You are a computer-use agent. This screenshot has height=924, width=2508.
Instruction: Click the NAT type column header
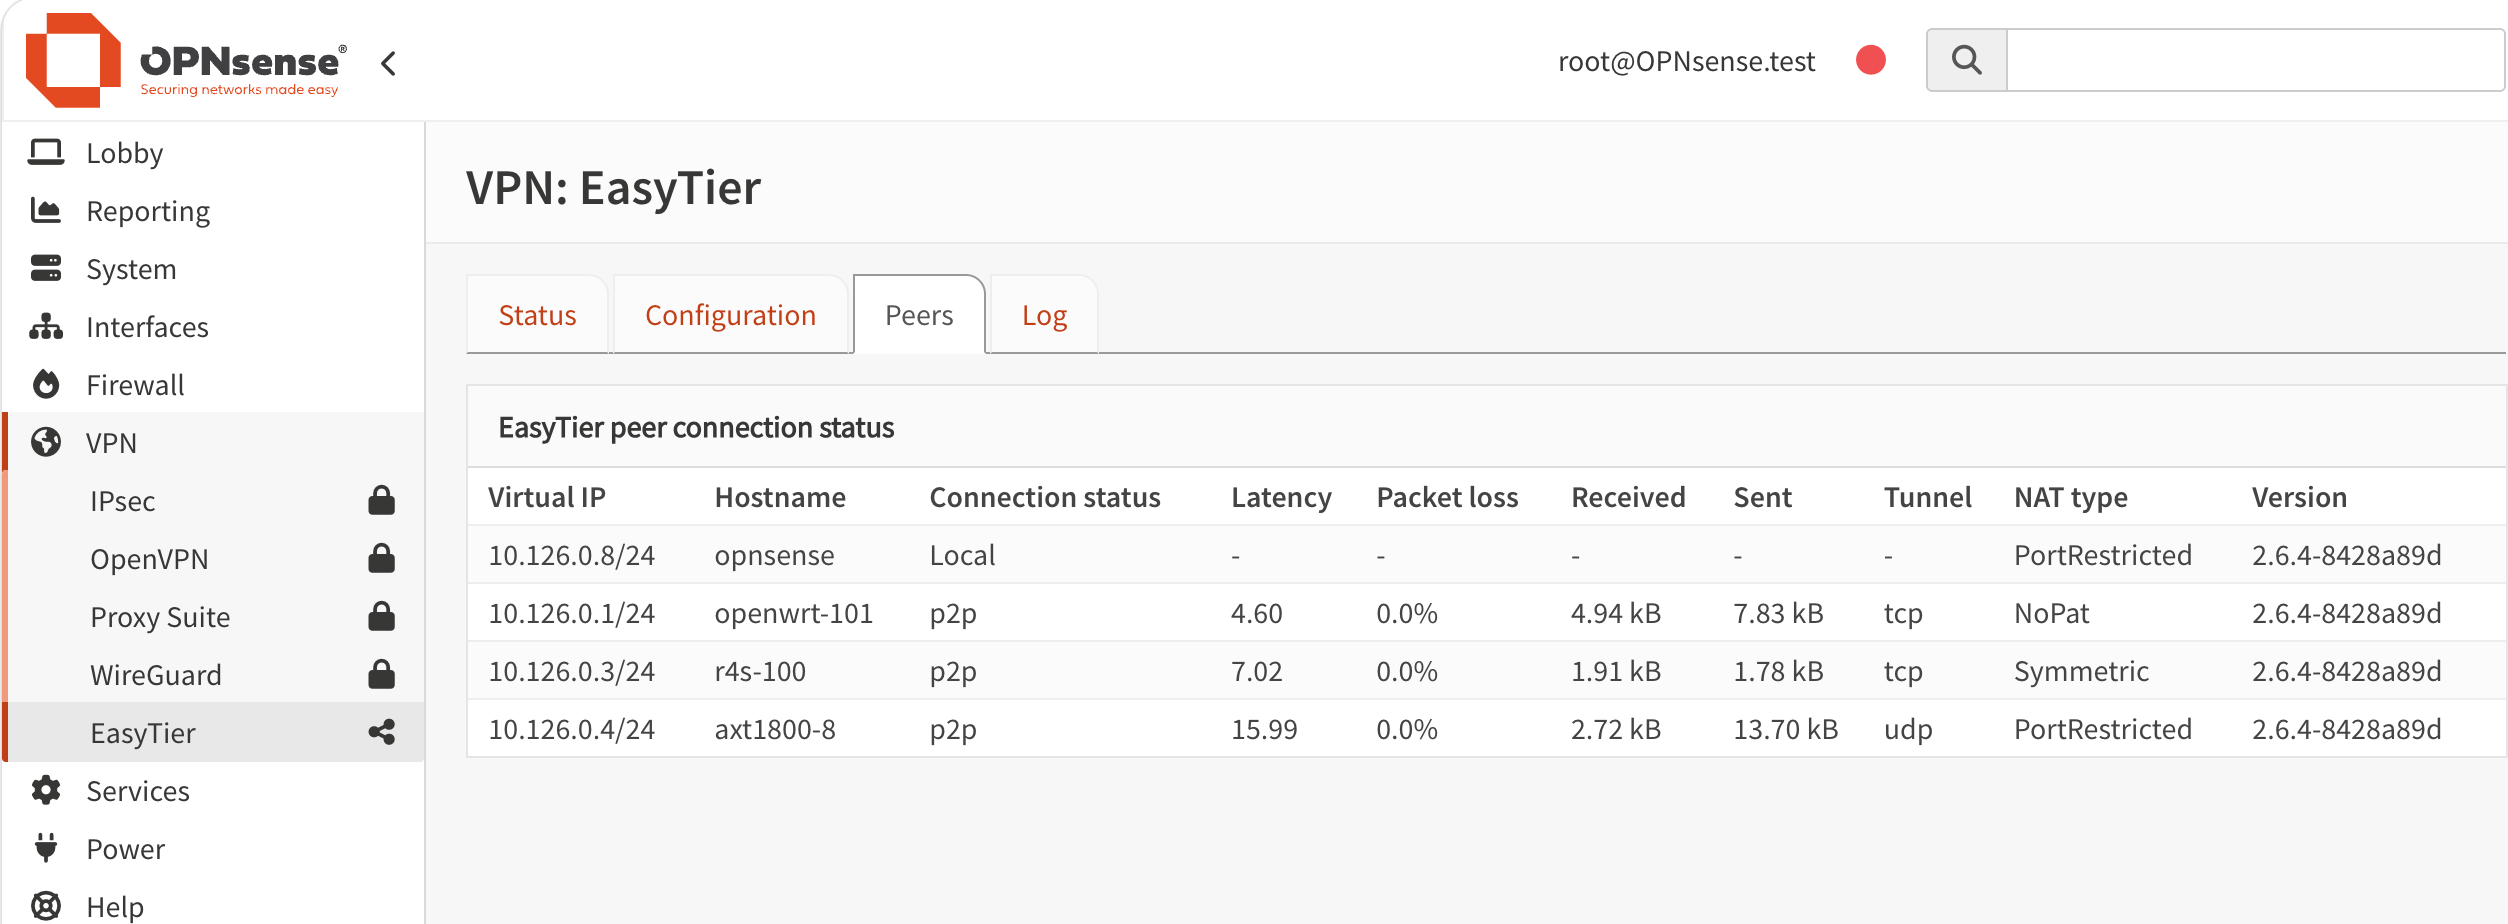pos(2070,497)
